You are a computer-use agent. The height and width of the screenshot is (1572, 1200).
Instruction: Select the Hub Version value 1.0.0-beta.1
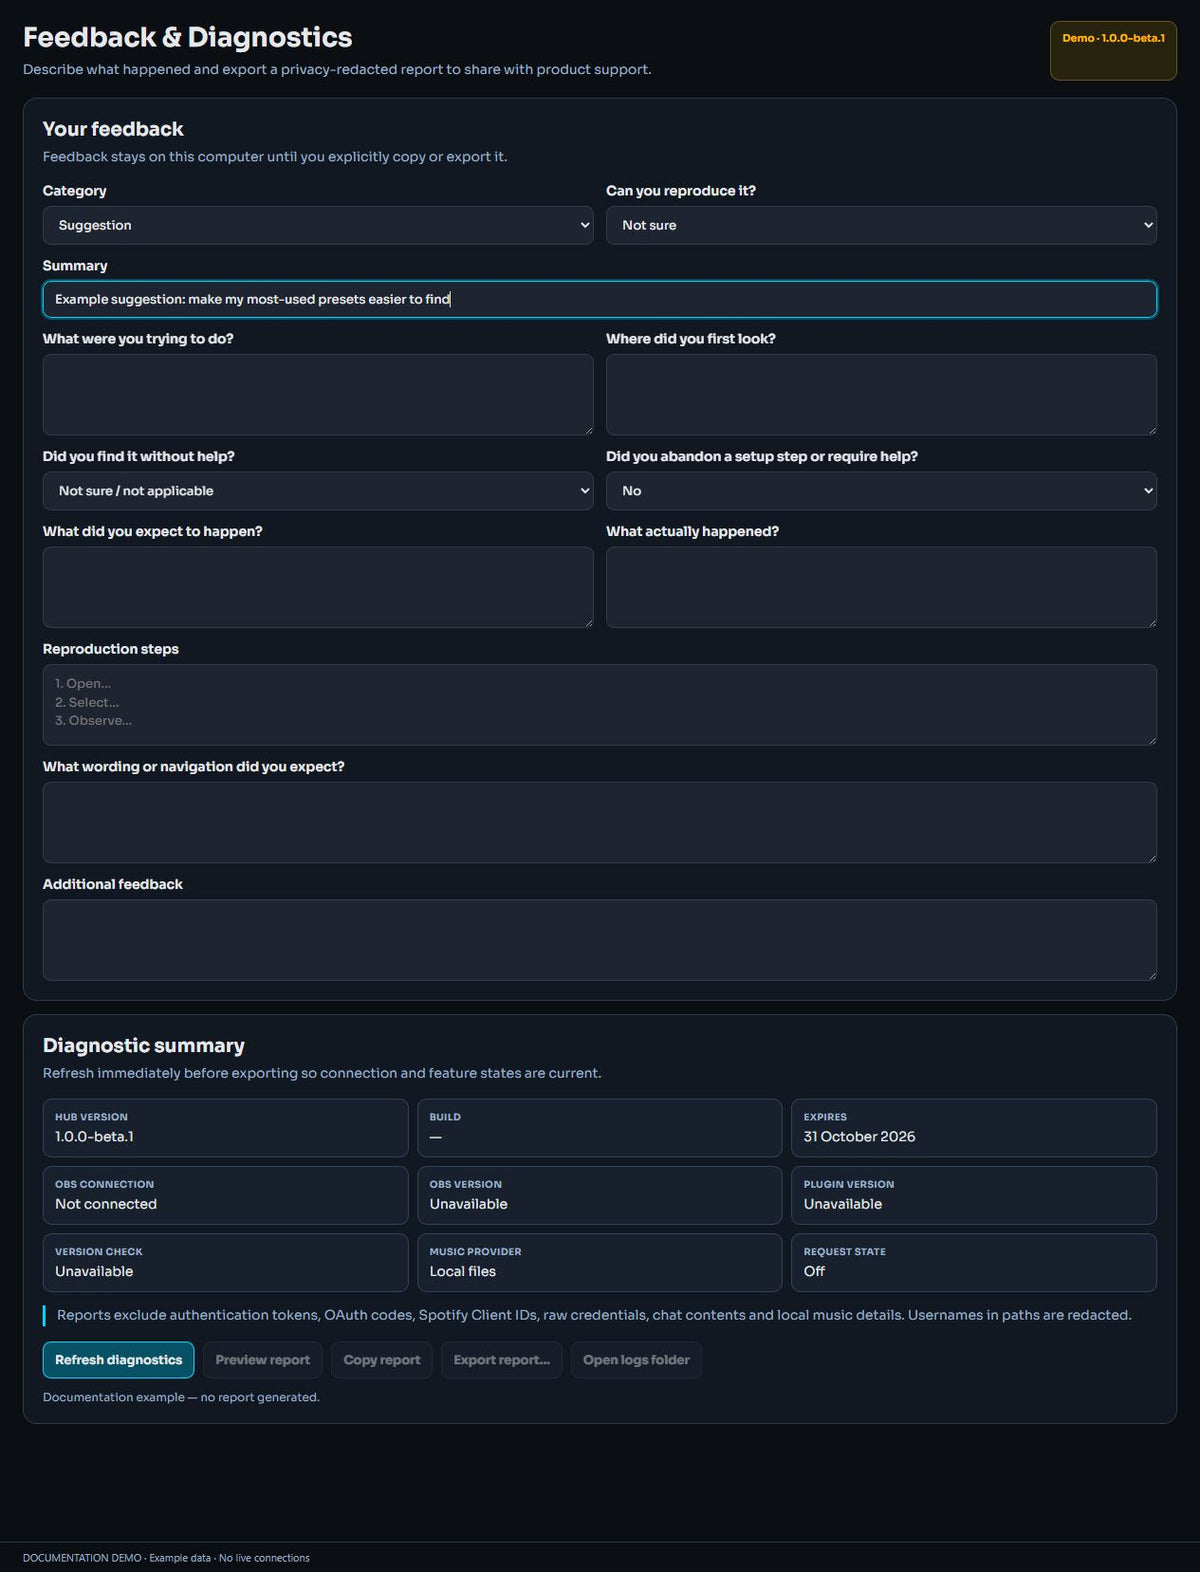click(x=94, y=1137)
